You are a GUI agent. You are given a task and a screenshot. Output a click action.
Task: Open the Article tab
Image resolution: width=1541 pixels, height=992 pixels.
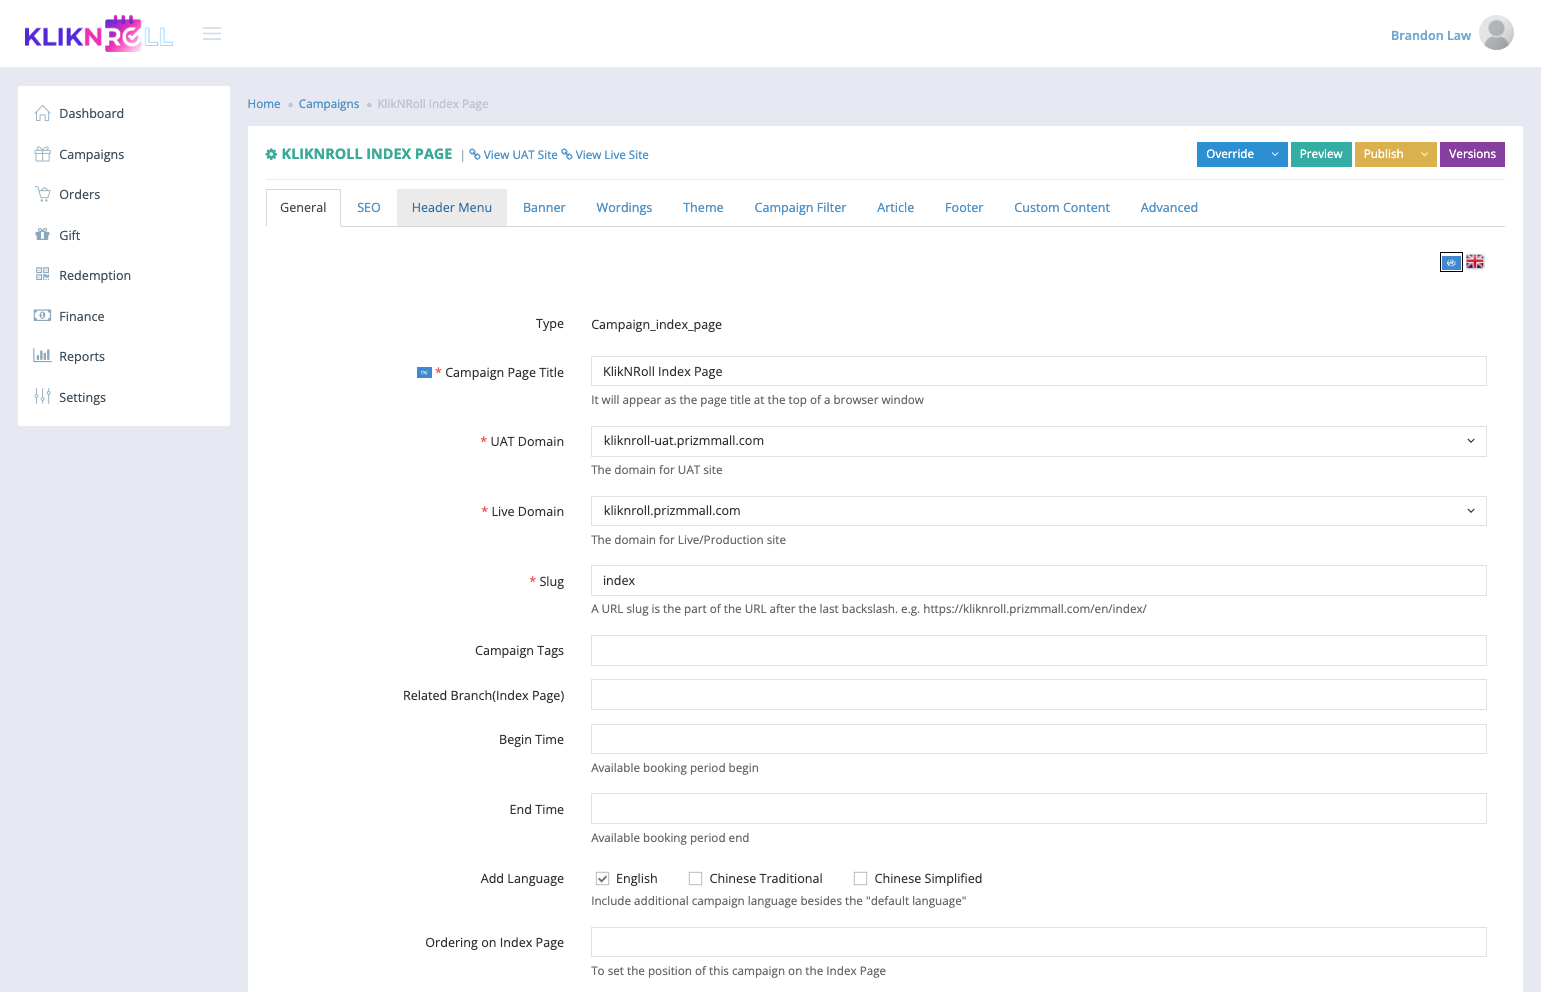(x=895, y=208)
